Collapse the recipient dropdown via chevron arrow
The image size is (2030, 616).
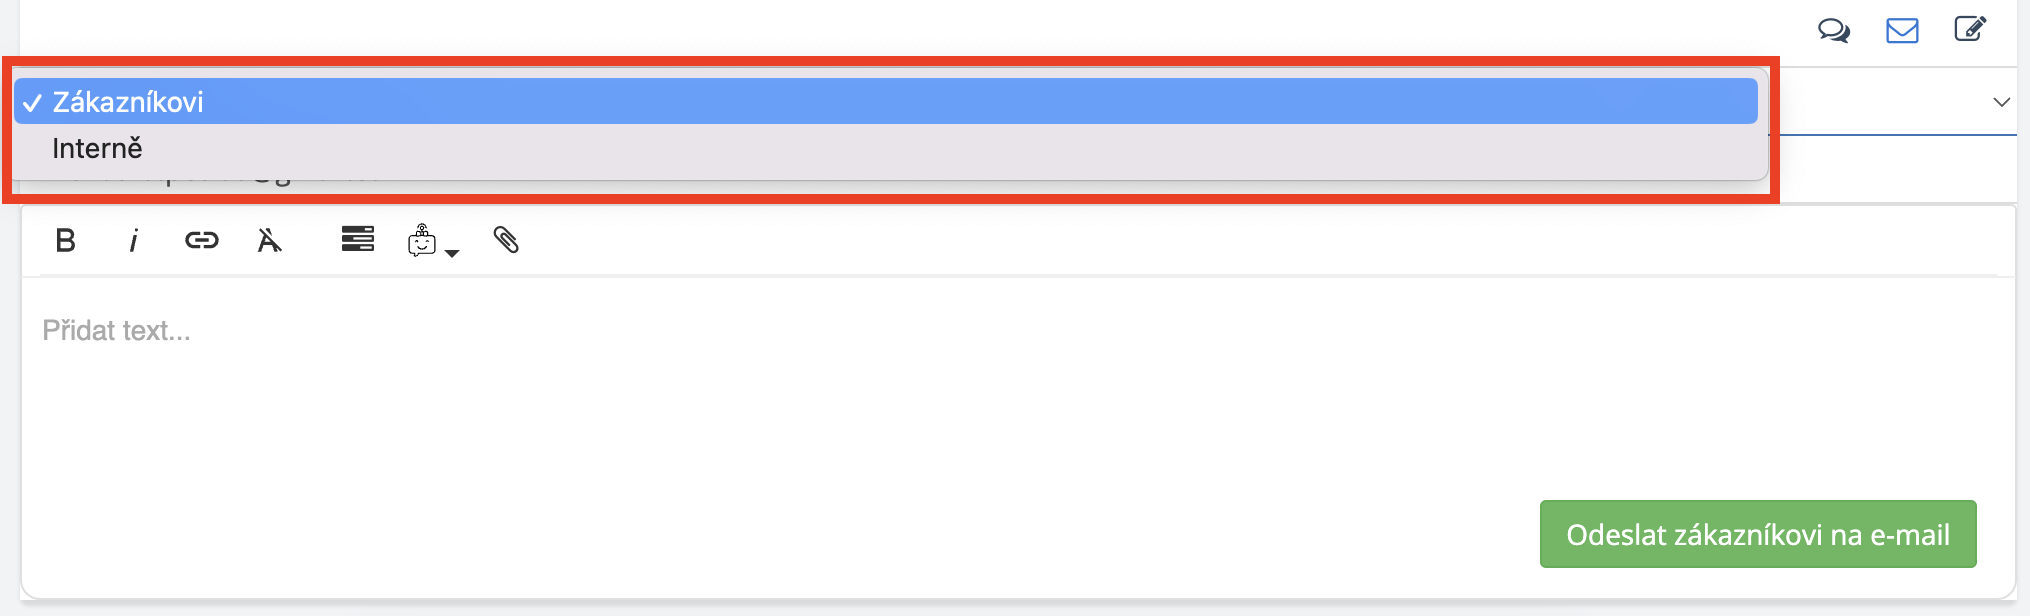(x=2001, y=102)
